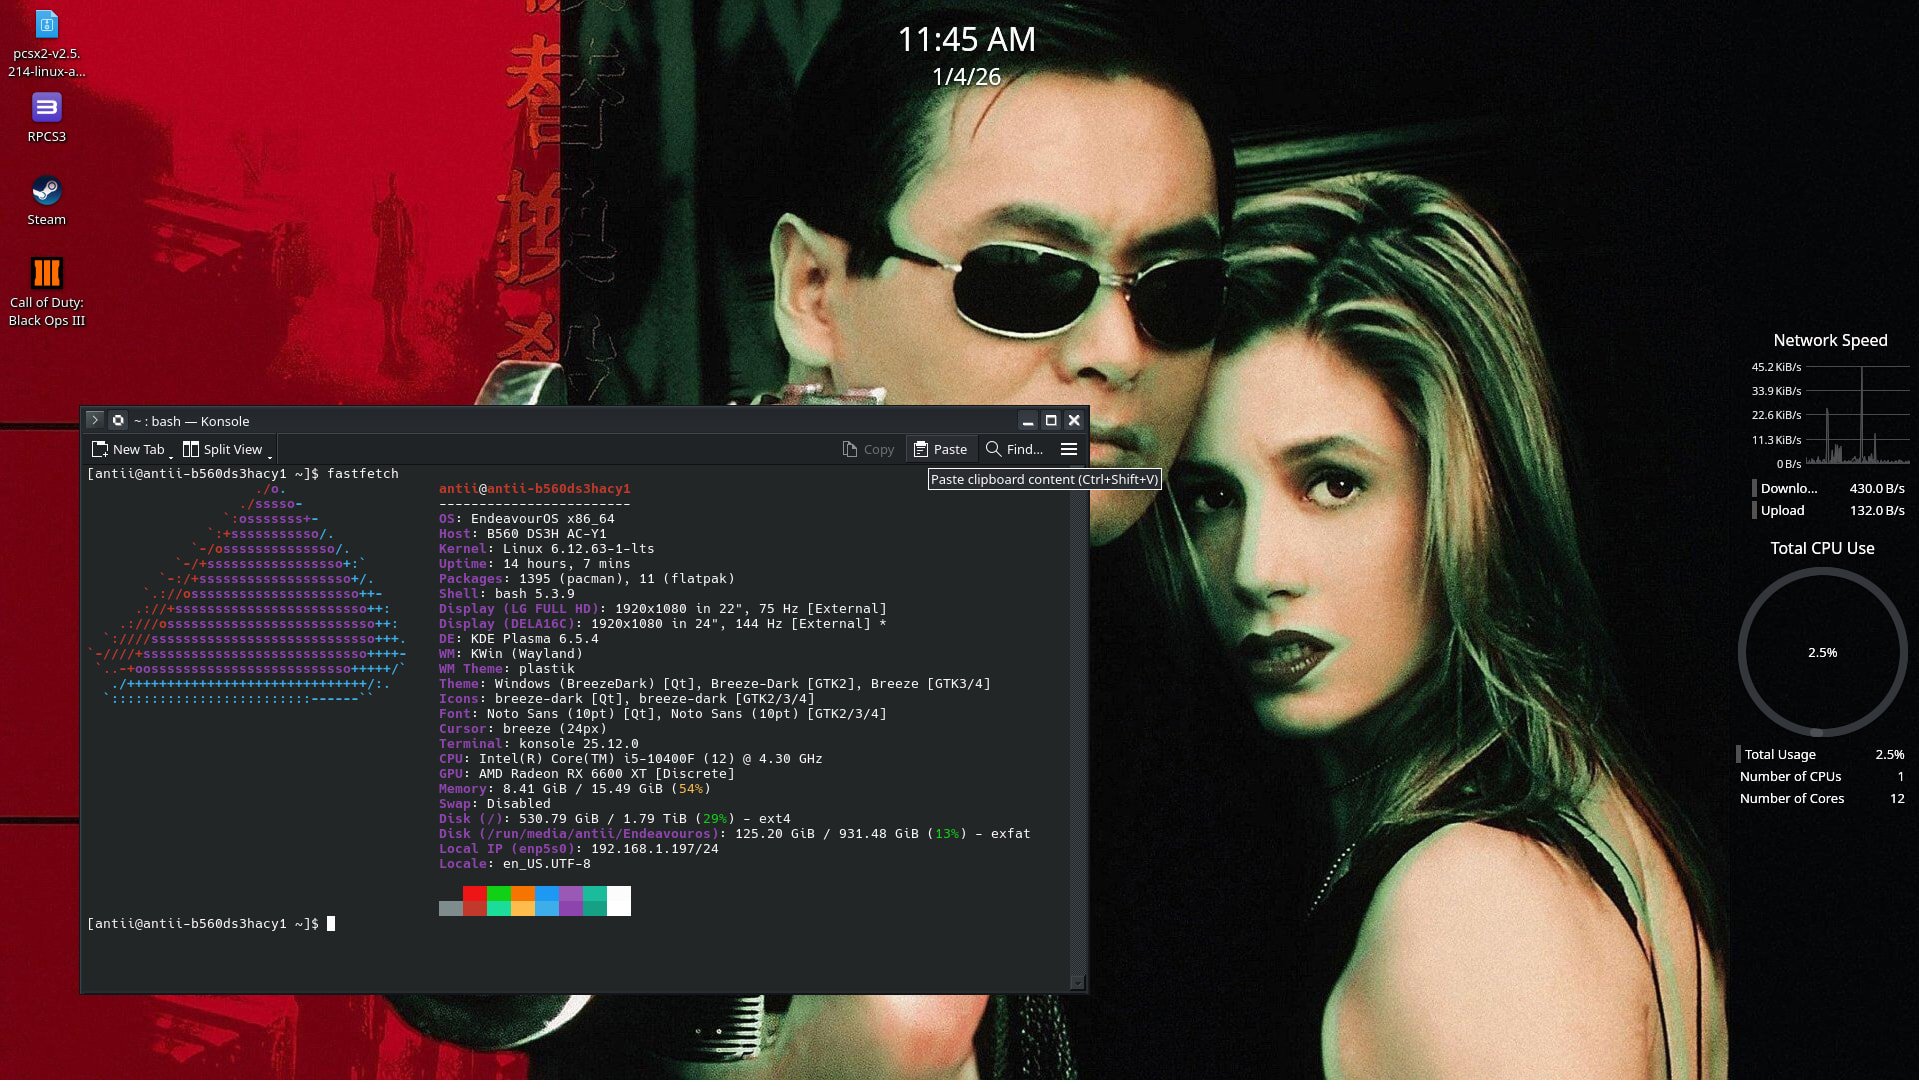The height and width of the screenshot is (1080, 1919).
Task: Click the 'Shell: bash 5.3.9' line
Action: [x=507, y=593]
